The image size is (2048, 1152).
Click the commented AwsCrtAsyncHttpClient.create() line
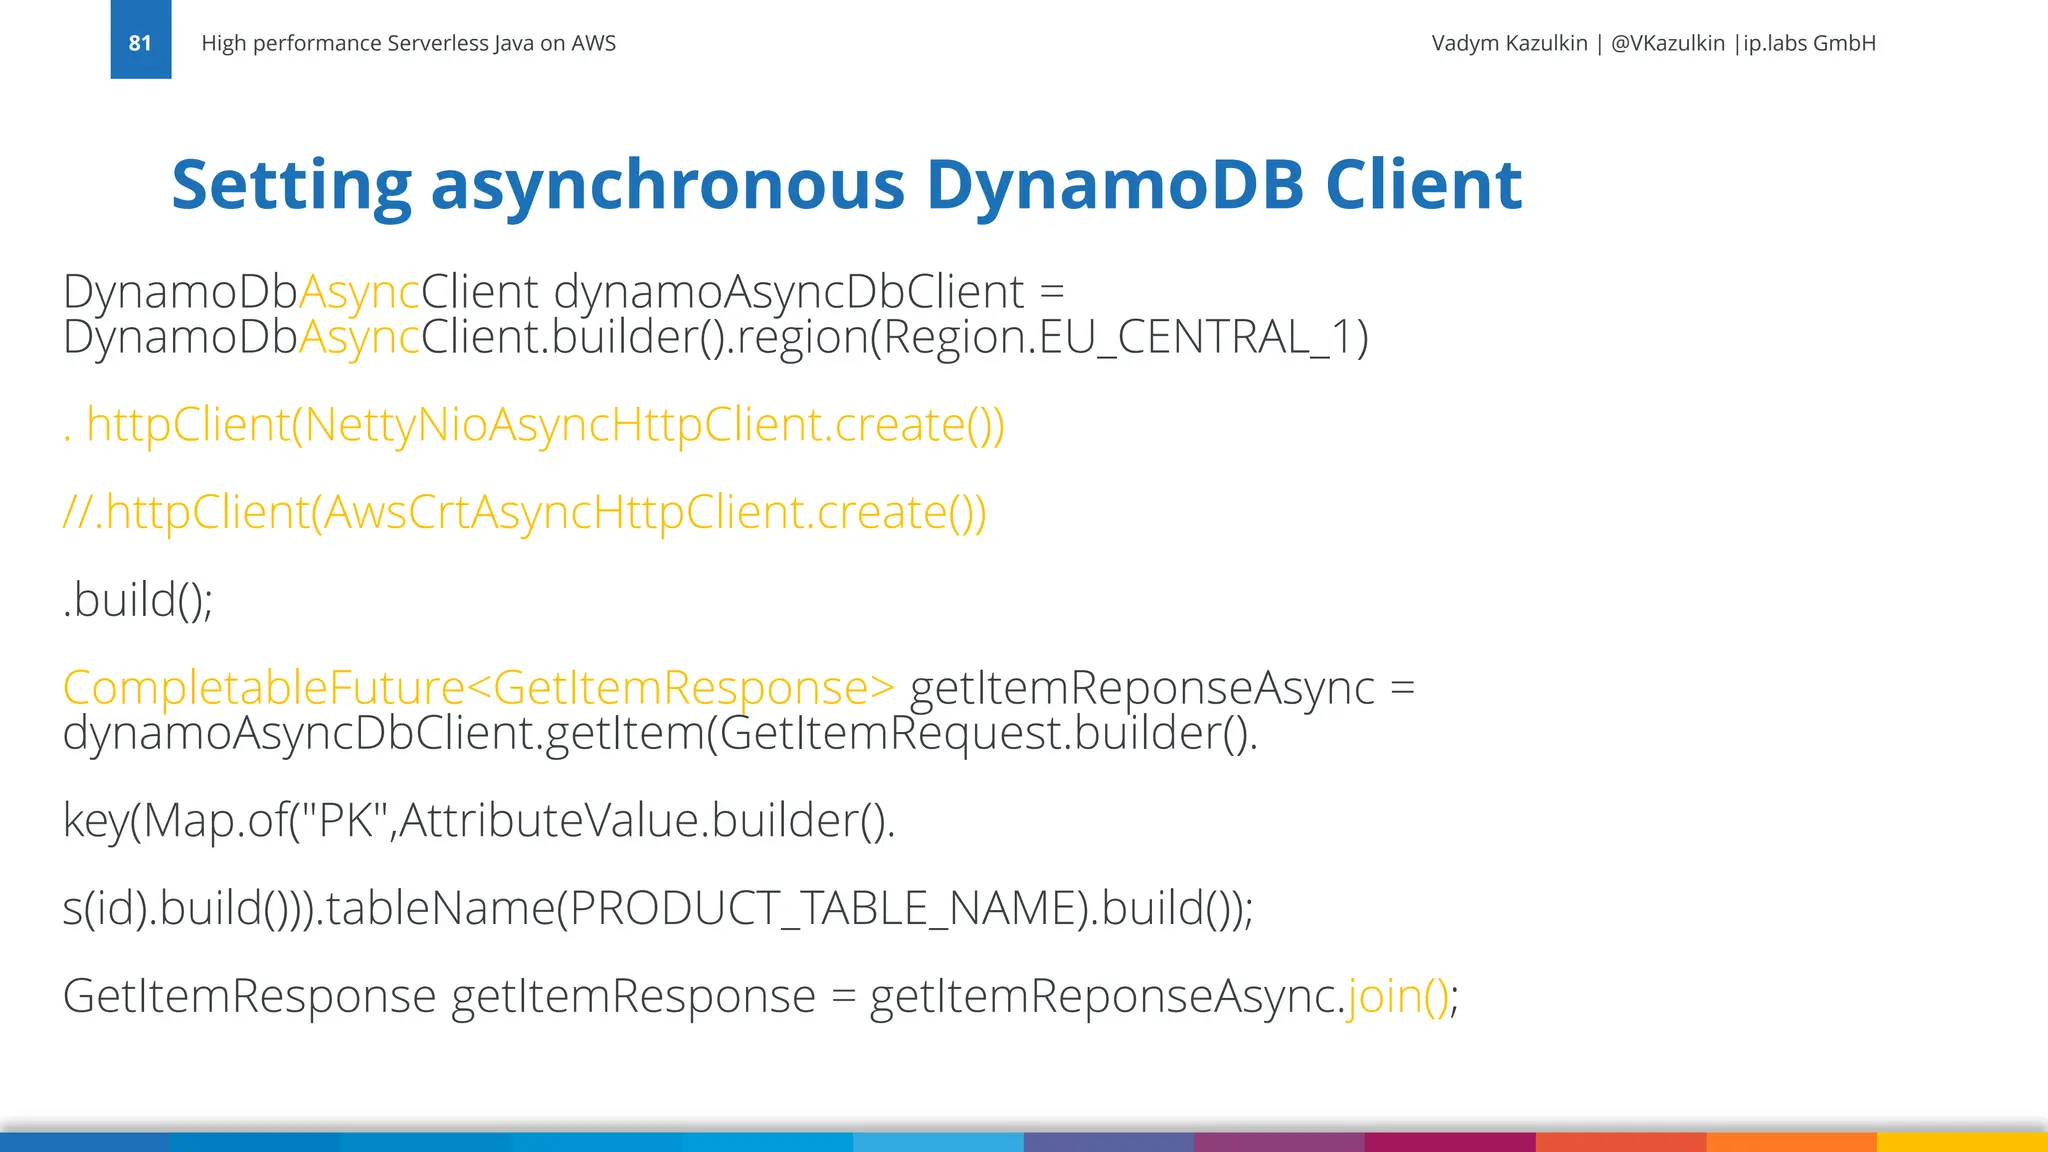[525, 512]
